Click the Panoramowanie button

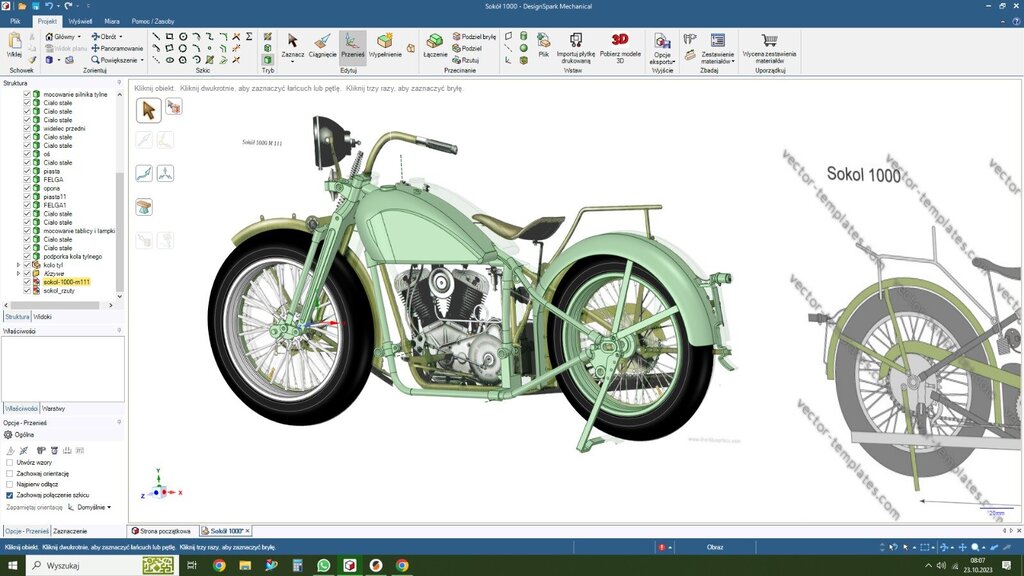(117, 48)
